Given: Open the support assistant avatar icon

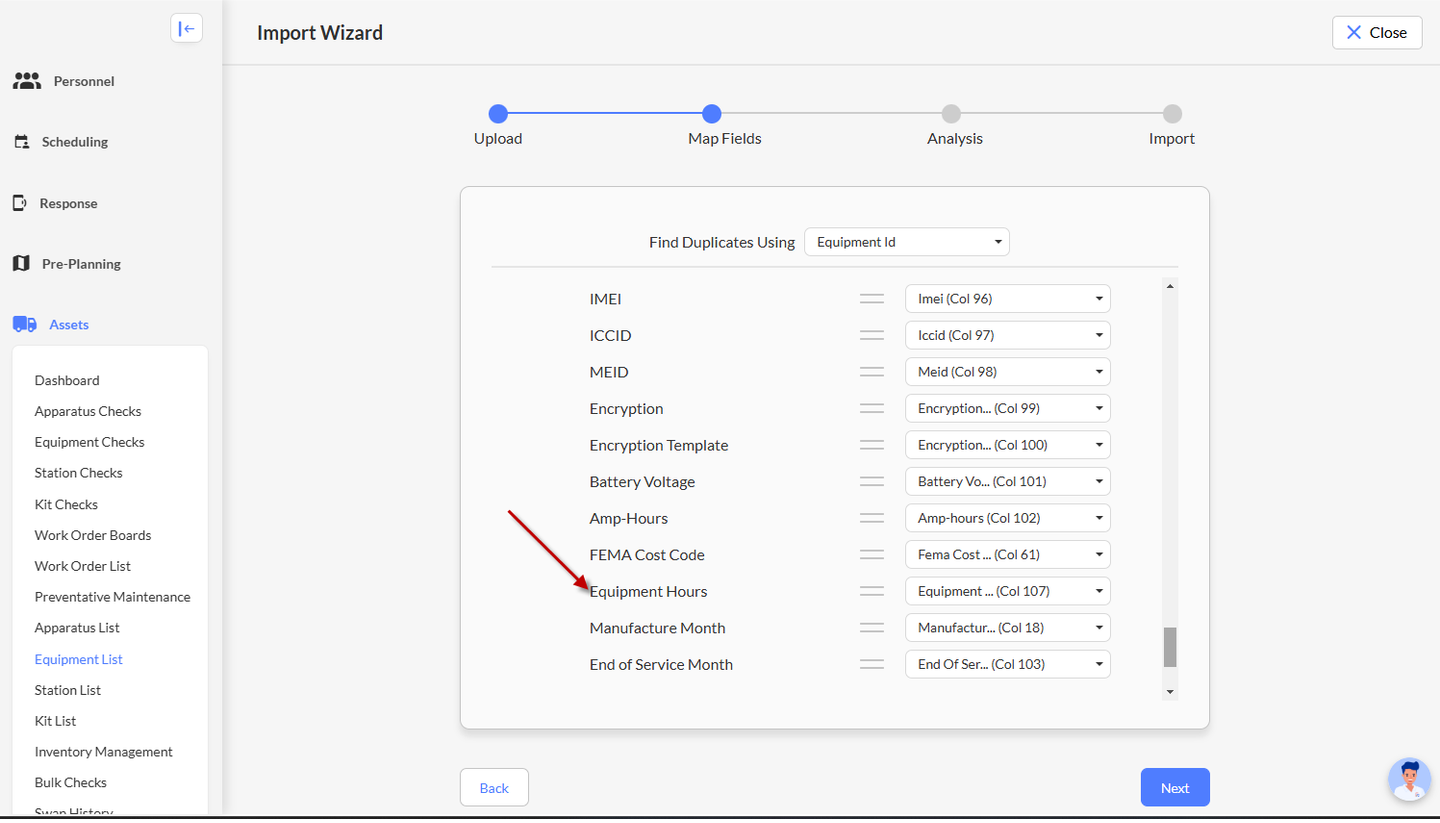Looking at the screenshot, I should tap(1409, 779).
